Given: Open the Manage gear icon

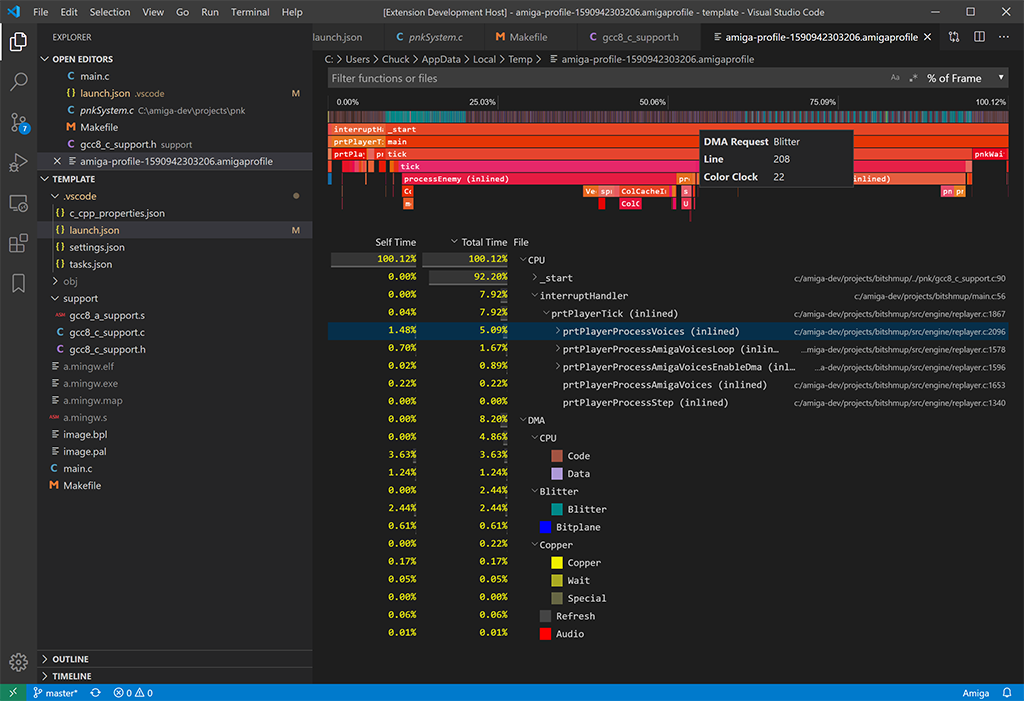Looking at the screenshot, I should pyautogui.click(x=18, y=662).
